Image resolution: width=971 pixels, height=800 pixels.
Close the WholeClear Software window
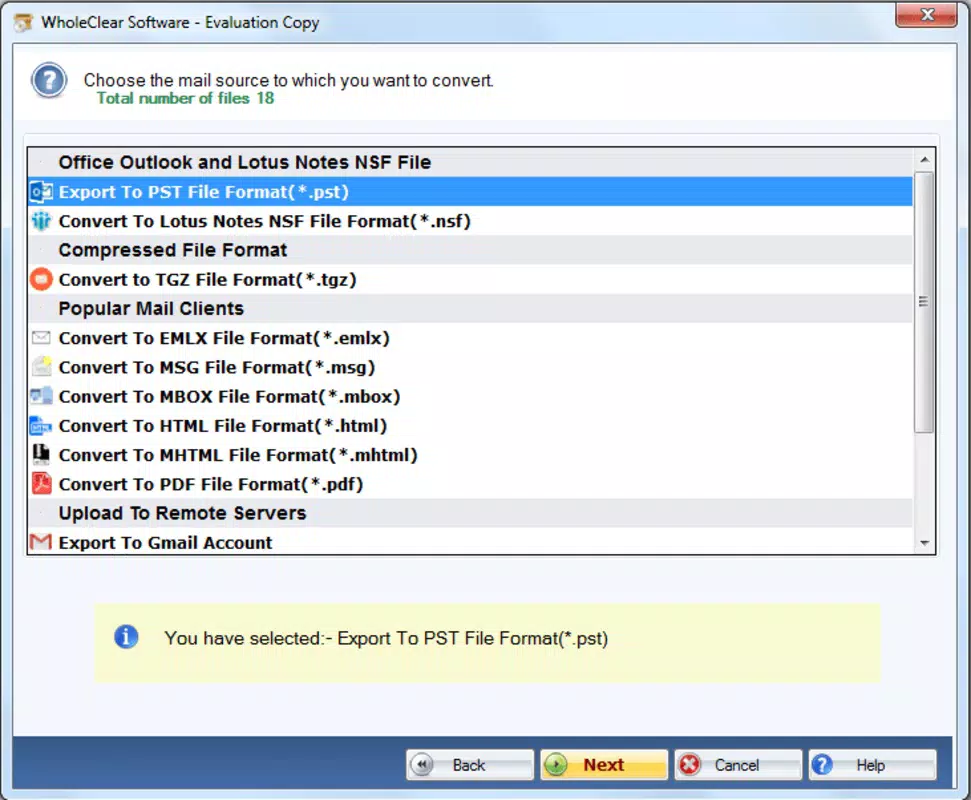tap(926, 15)
